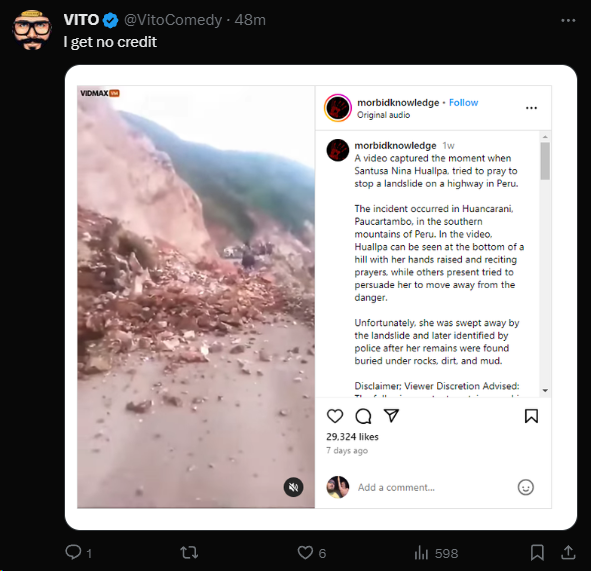Share Instagram post via paper plane

pyautogui.click(x=391, y=415)
